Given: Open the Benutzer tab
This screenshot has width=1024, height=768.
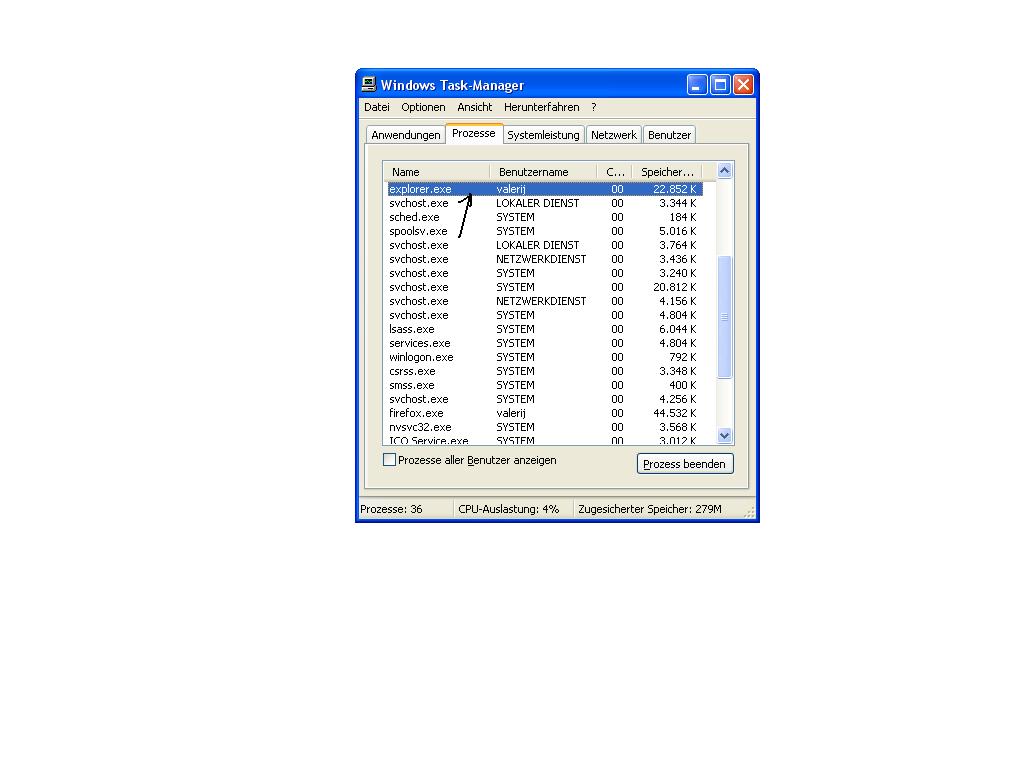Looking at the screenshot, I should click(669, 135).
